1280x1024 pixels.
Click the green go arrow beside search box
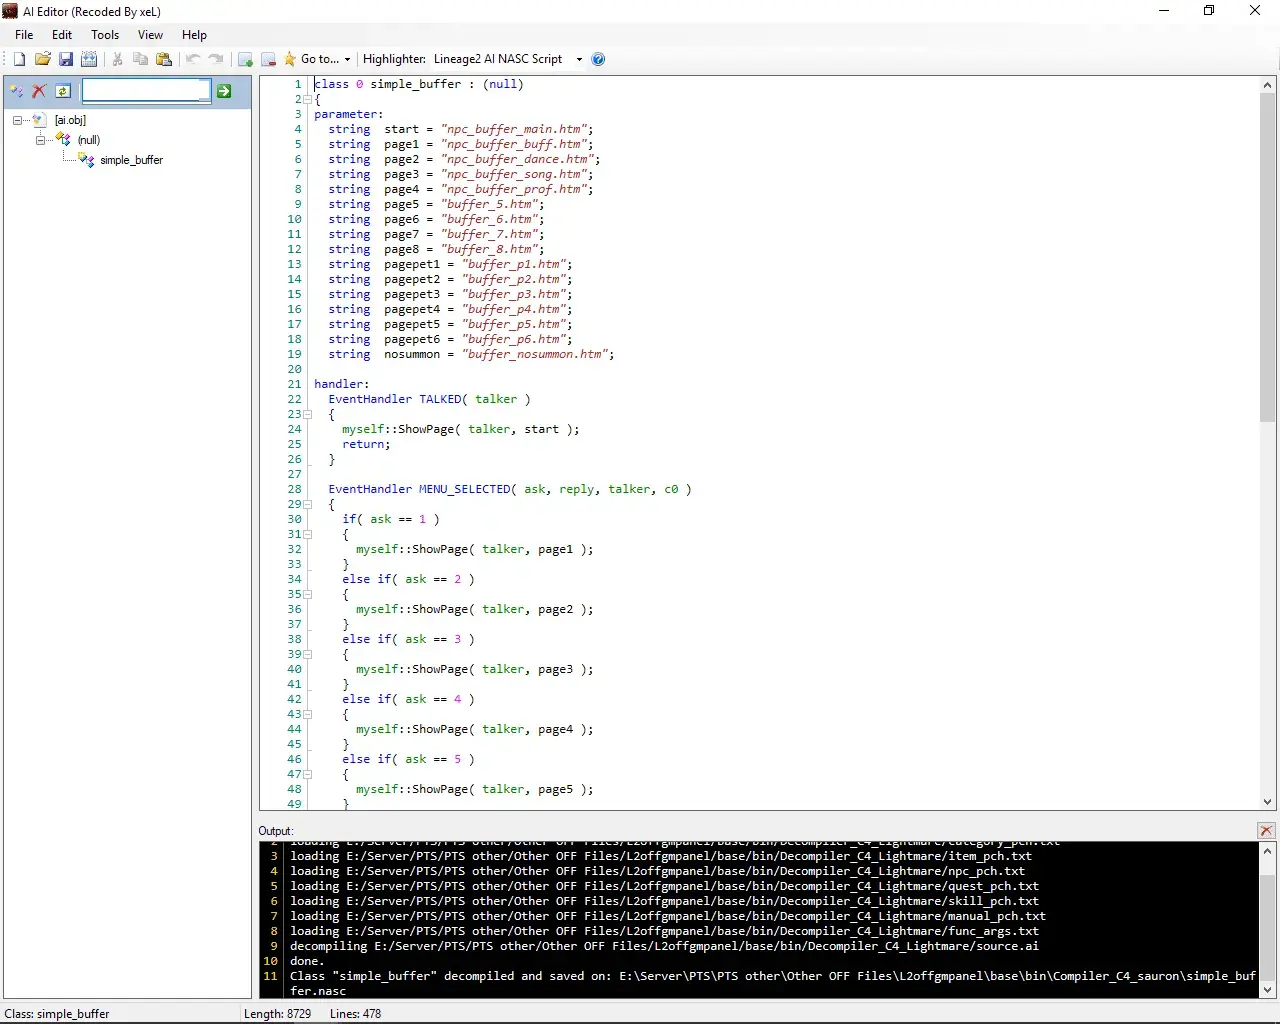tap(225, 91)
